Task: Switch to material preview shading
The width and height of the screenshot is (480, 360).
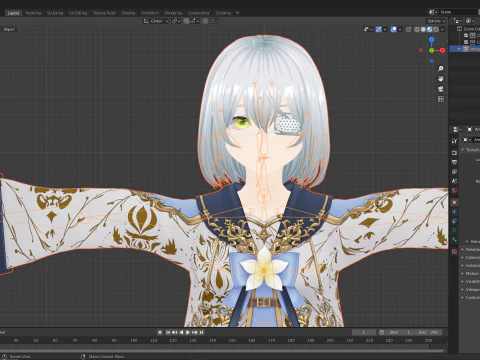Action: tap(430, 29)
